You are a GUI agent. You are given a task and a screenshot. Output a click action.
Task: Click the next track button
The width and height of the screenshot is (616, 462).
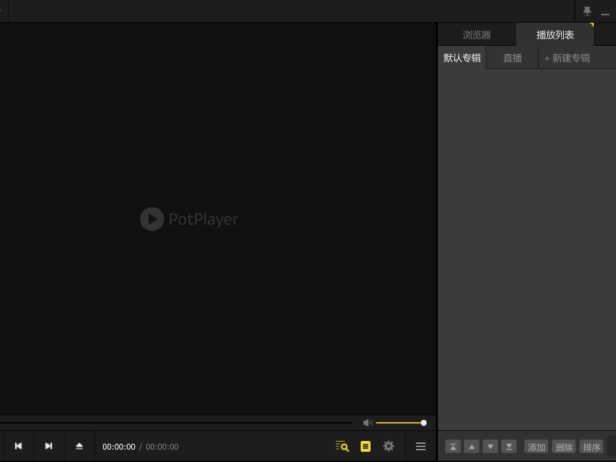click(x=48, y=446)
